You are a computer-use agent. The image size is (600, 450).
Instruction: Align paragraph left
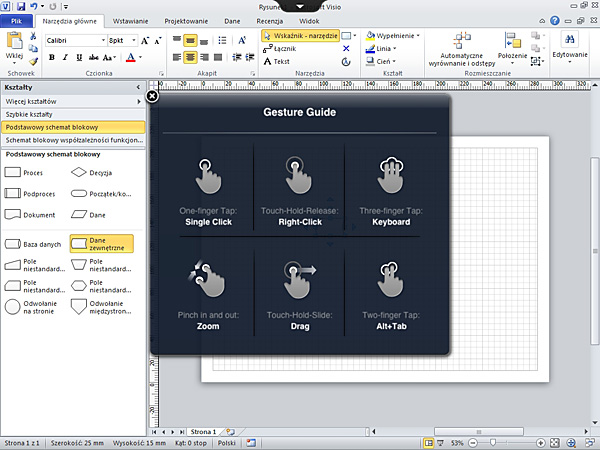[x=177, y=57]
